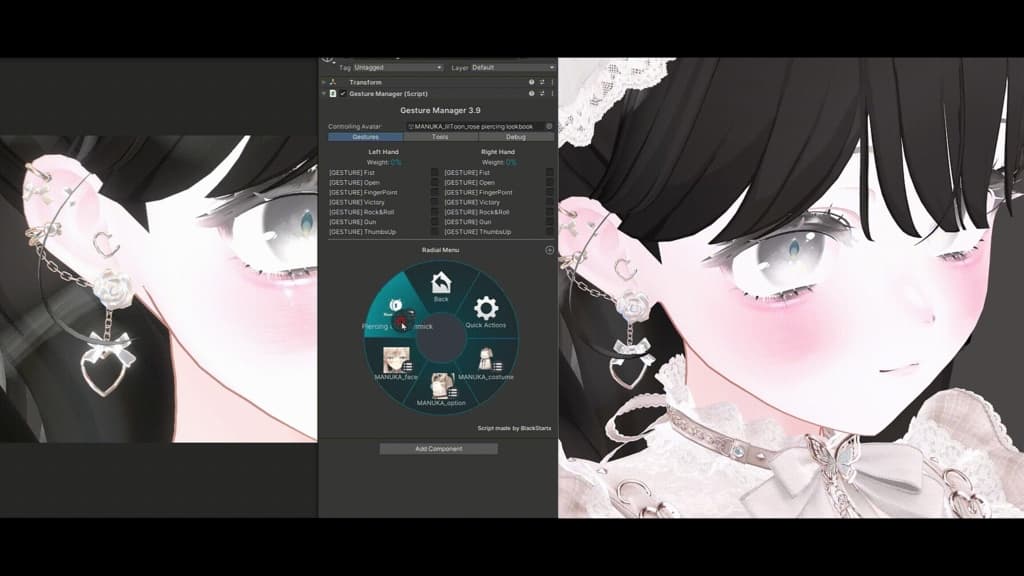Click the Add Component button

(x=439, y=449)
